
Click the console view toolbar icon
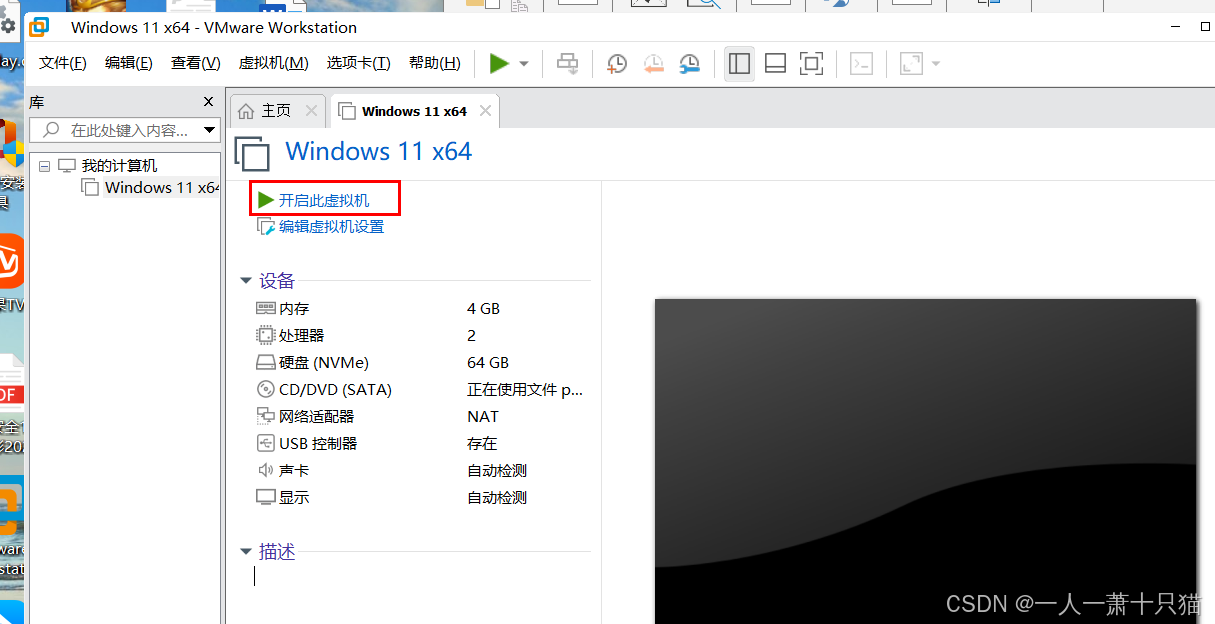click(x=861, y=64)
